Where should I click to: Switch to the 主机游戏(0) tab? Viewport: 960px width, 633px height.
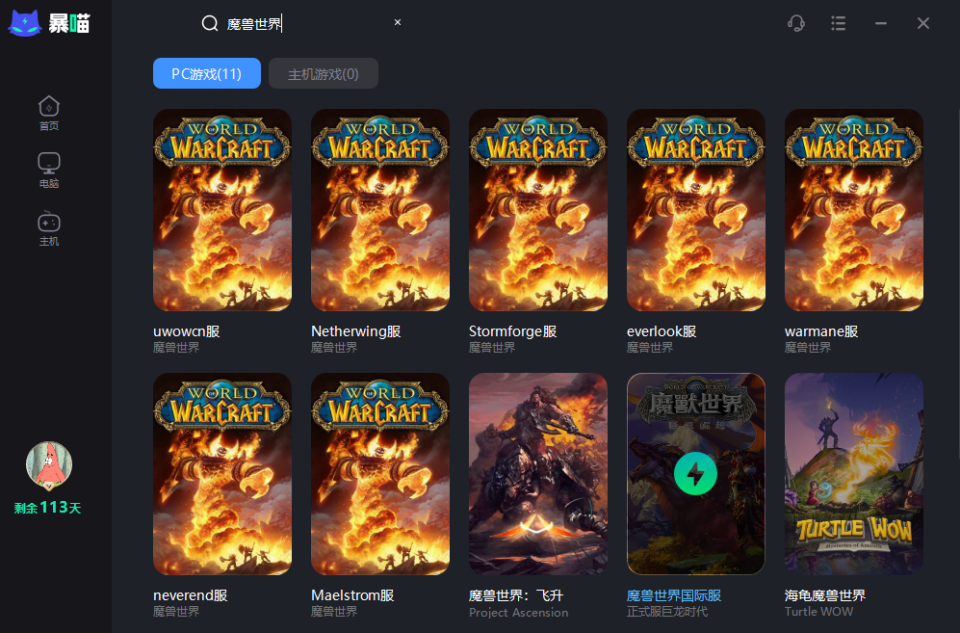[323, 73]
